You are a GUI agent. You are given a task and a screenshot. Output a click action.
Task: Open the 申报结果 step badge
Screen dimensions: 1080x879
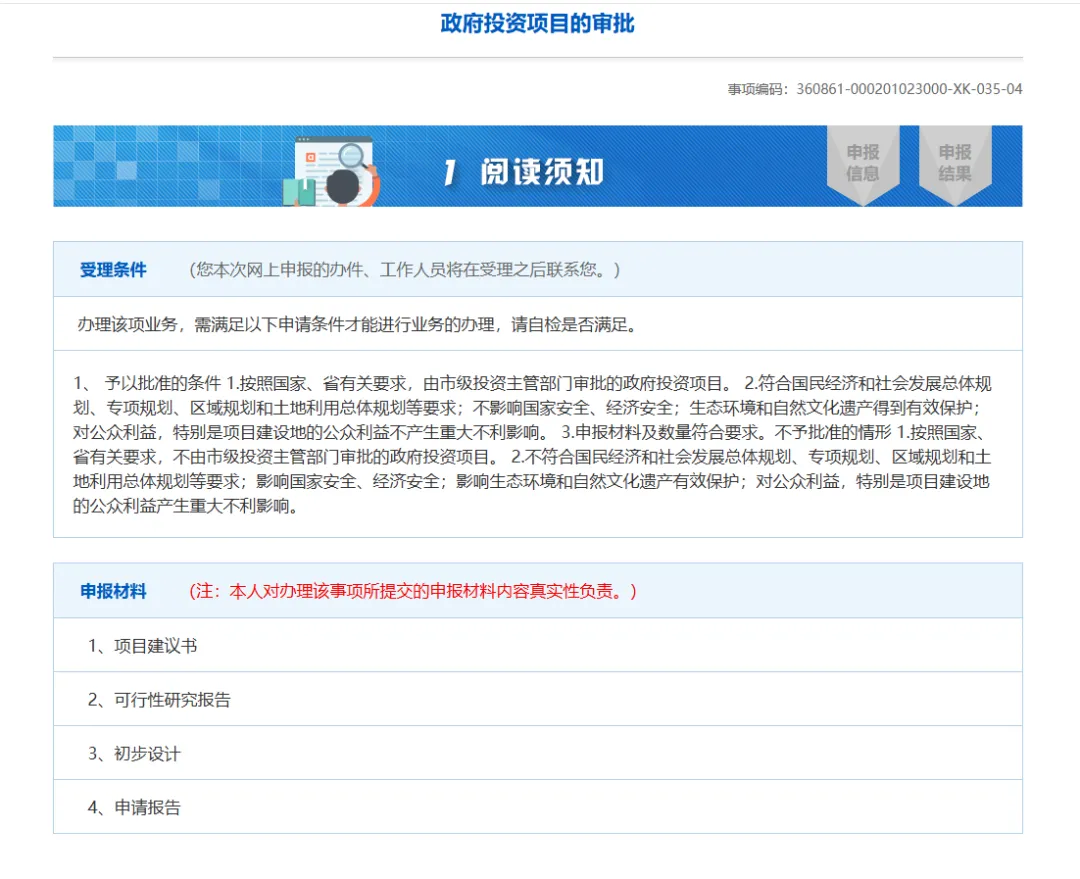(x=955, y=164)
